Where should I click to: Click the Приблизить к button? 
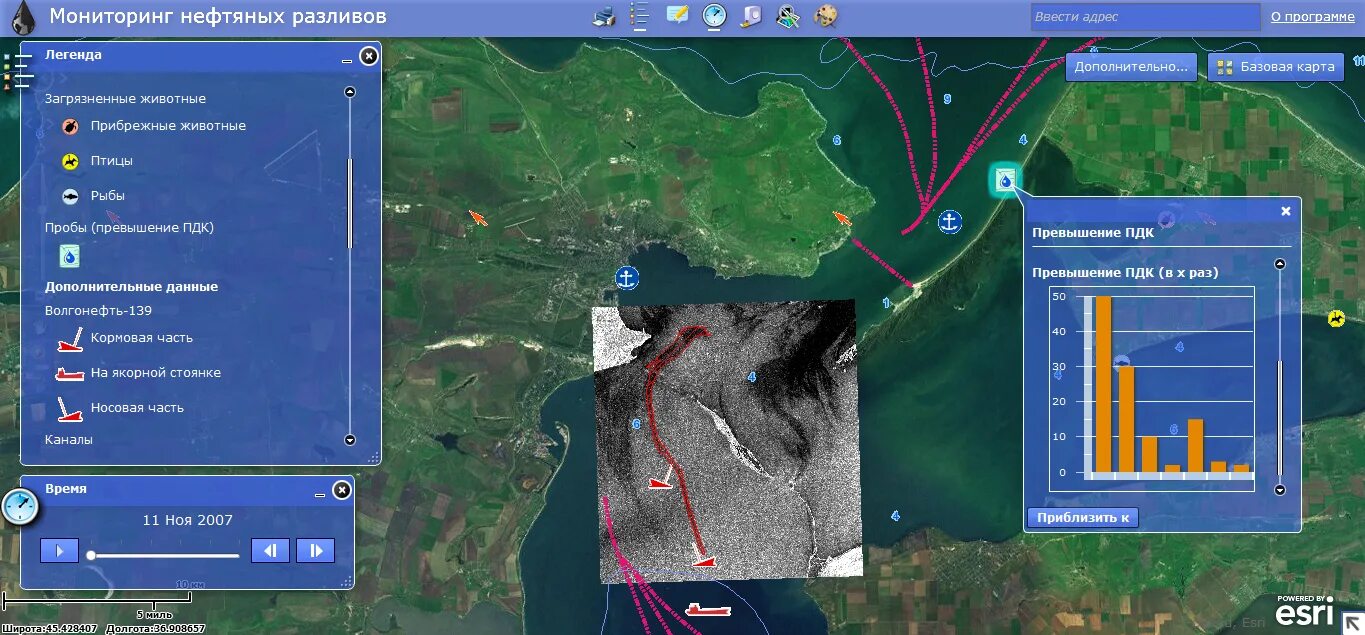coord(1083,517)
